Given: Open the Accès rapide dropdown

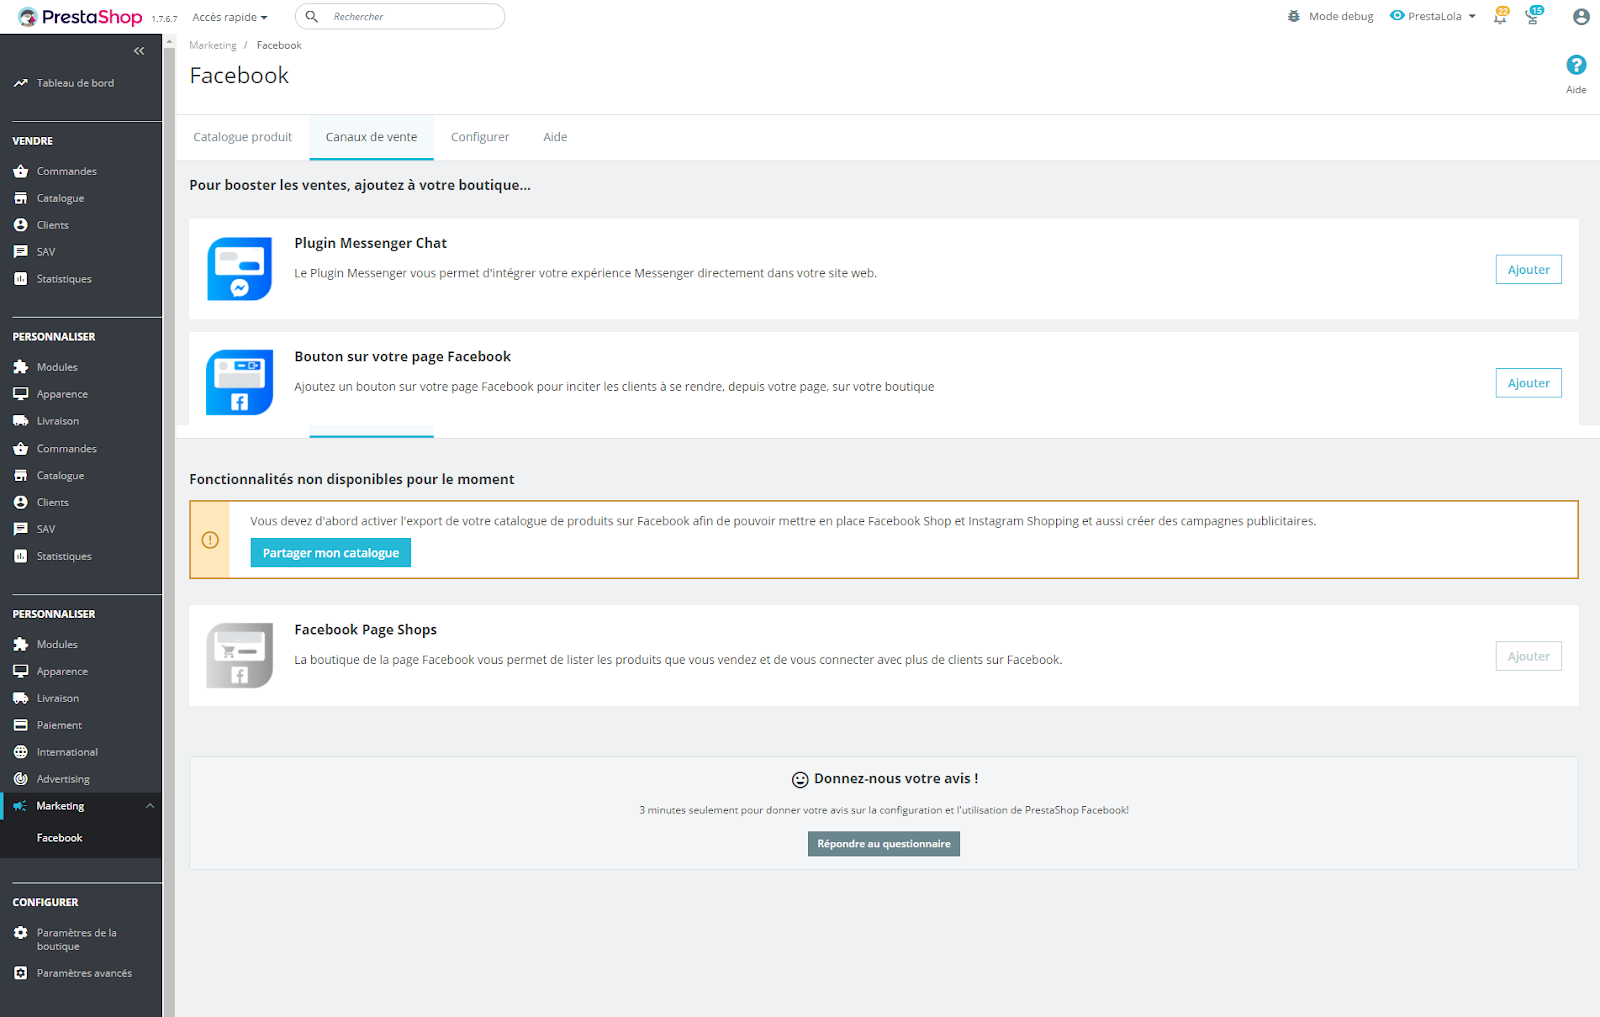Looking at the screenshot, I should pos(230,17).
